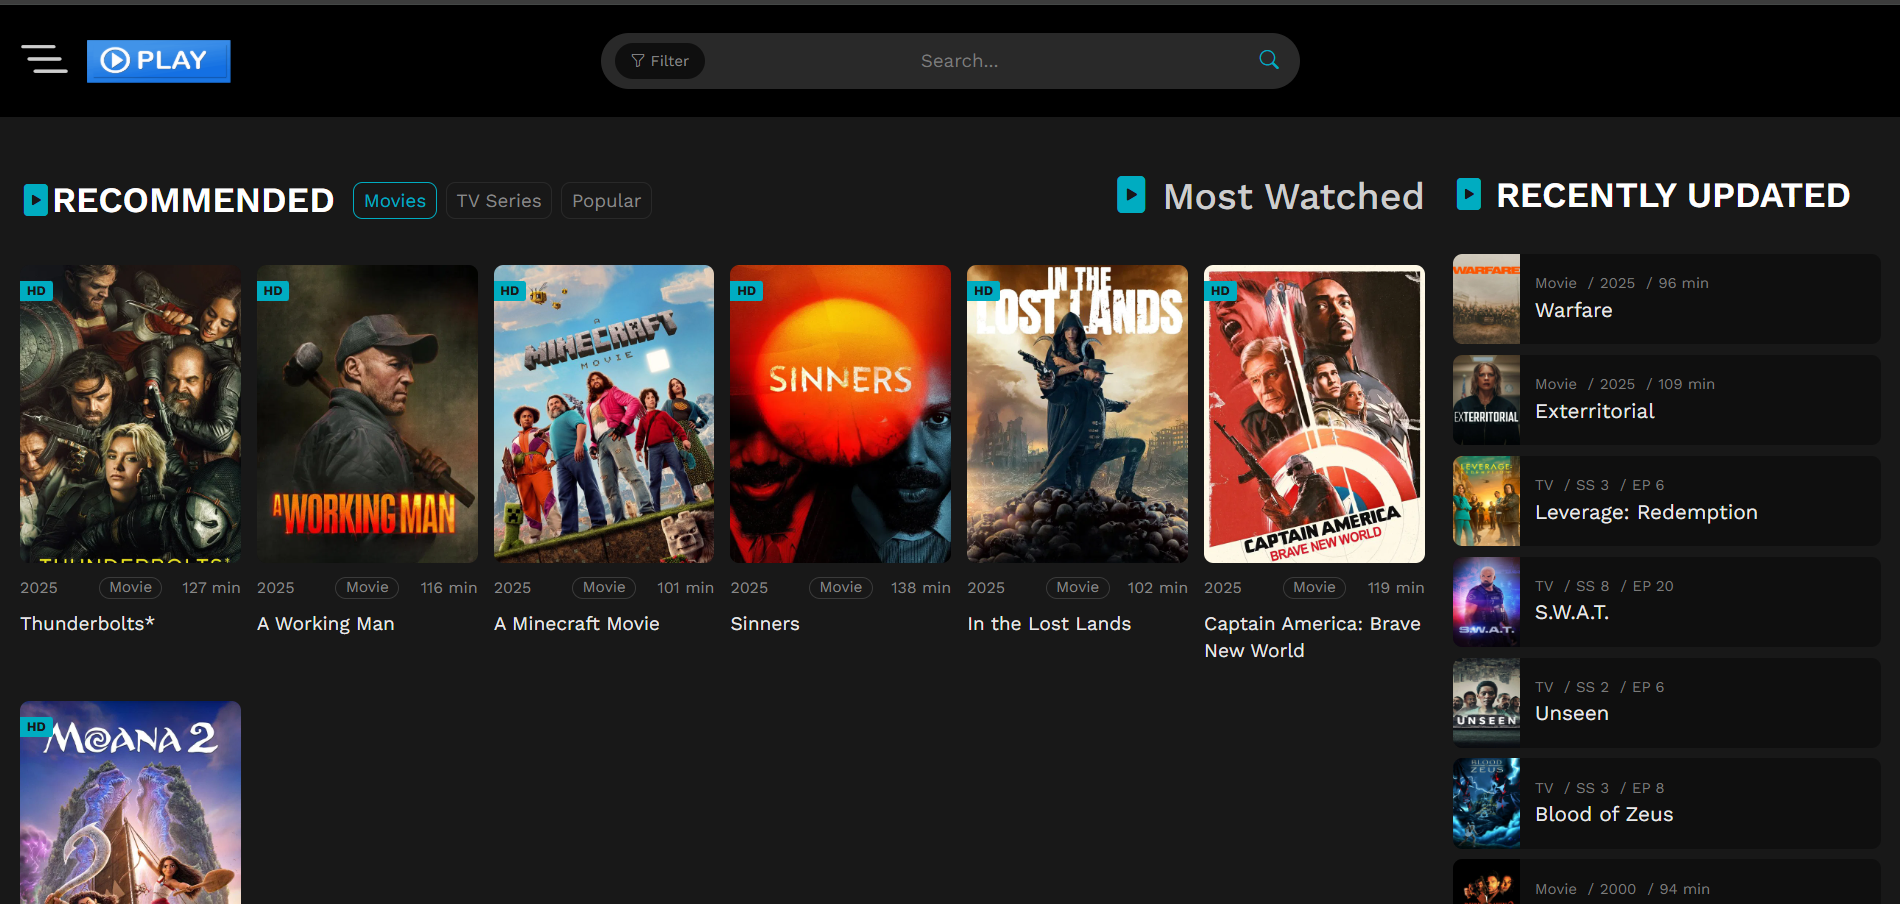The height and width of the screenshot is (904, 1900).
Task: Click the Blood of Zeus thumbnail
Action: click(1486, 804)
